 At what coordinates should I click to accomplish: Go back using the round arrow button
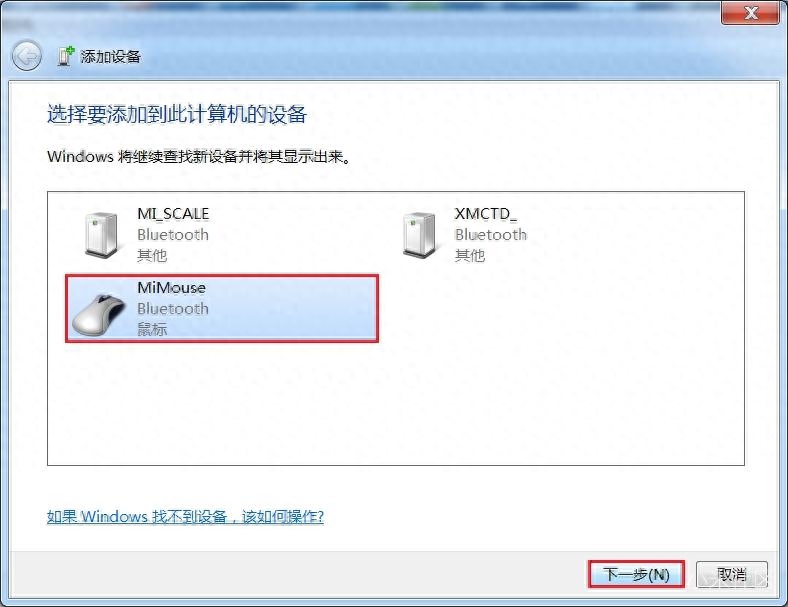tap(26, 56)
